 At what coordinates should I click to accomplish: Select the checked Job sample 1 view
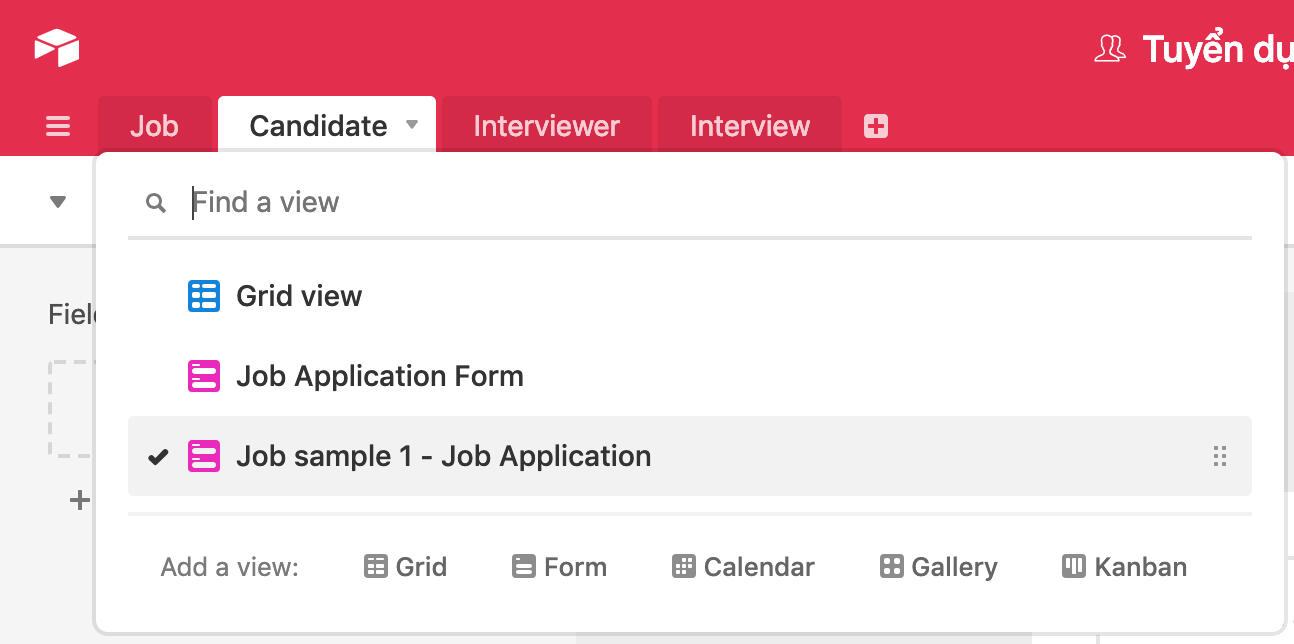(x=443, y=456)
